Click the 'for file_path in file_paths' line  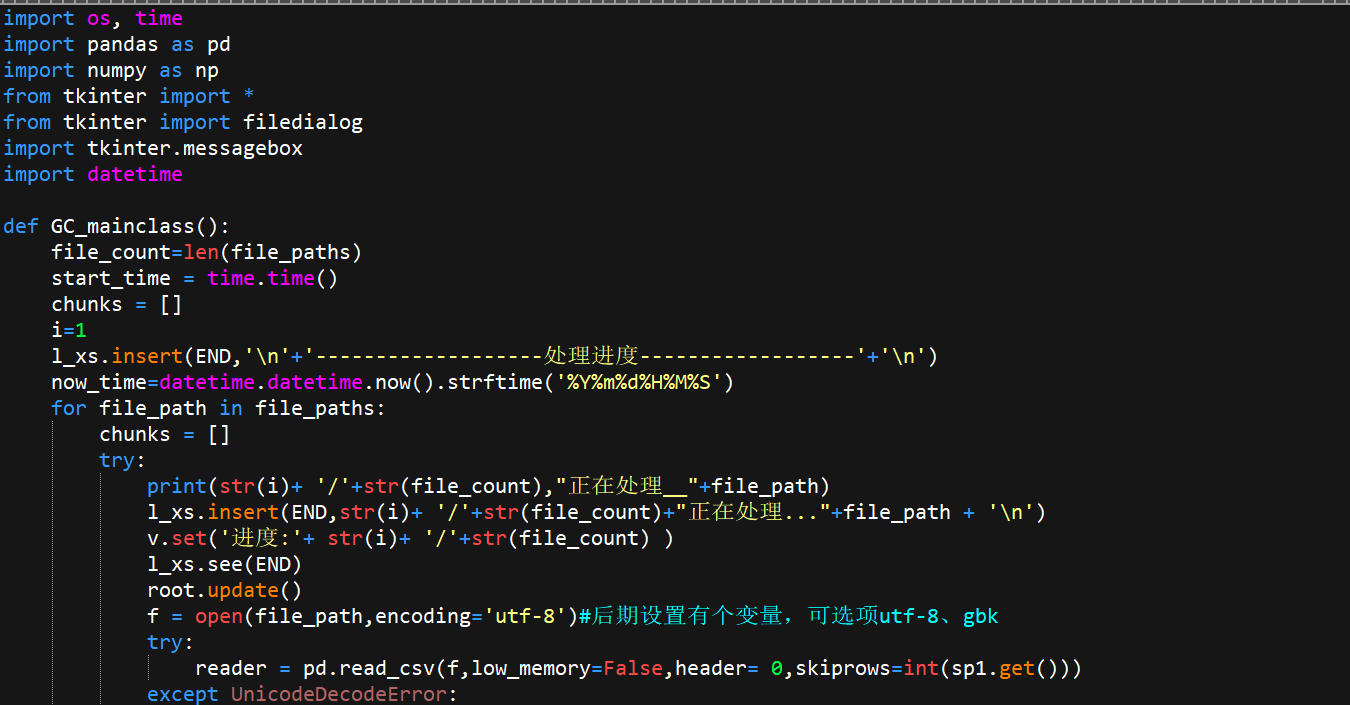point(218,408)
